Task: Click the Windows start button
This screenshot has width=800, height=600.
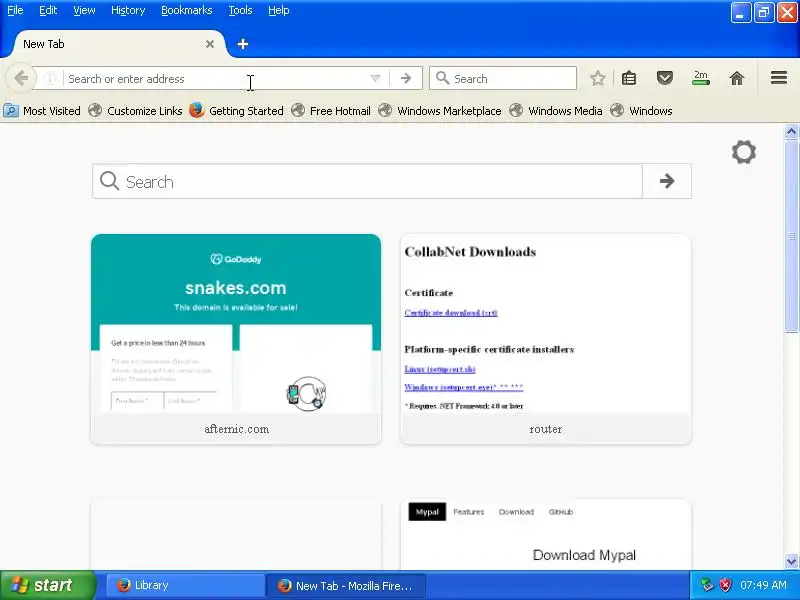Action: pyautogui.click(x=47, y=585)
